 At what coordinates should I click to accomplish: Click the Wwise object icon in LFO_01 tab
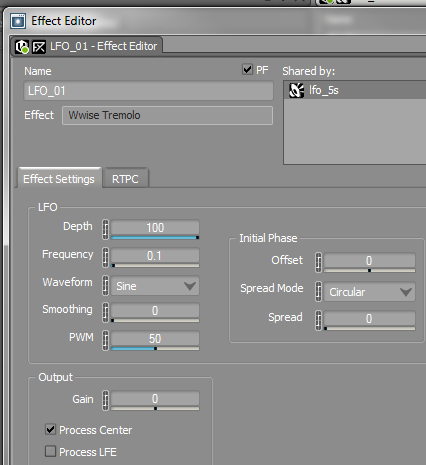pyautogui.click(x=22, y=47)
